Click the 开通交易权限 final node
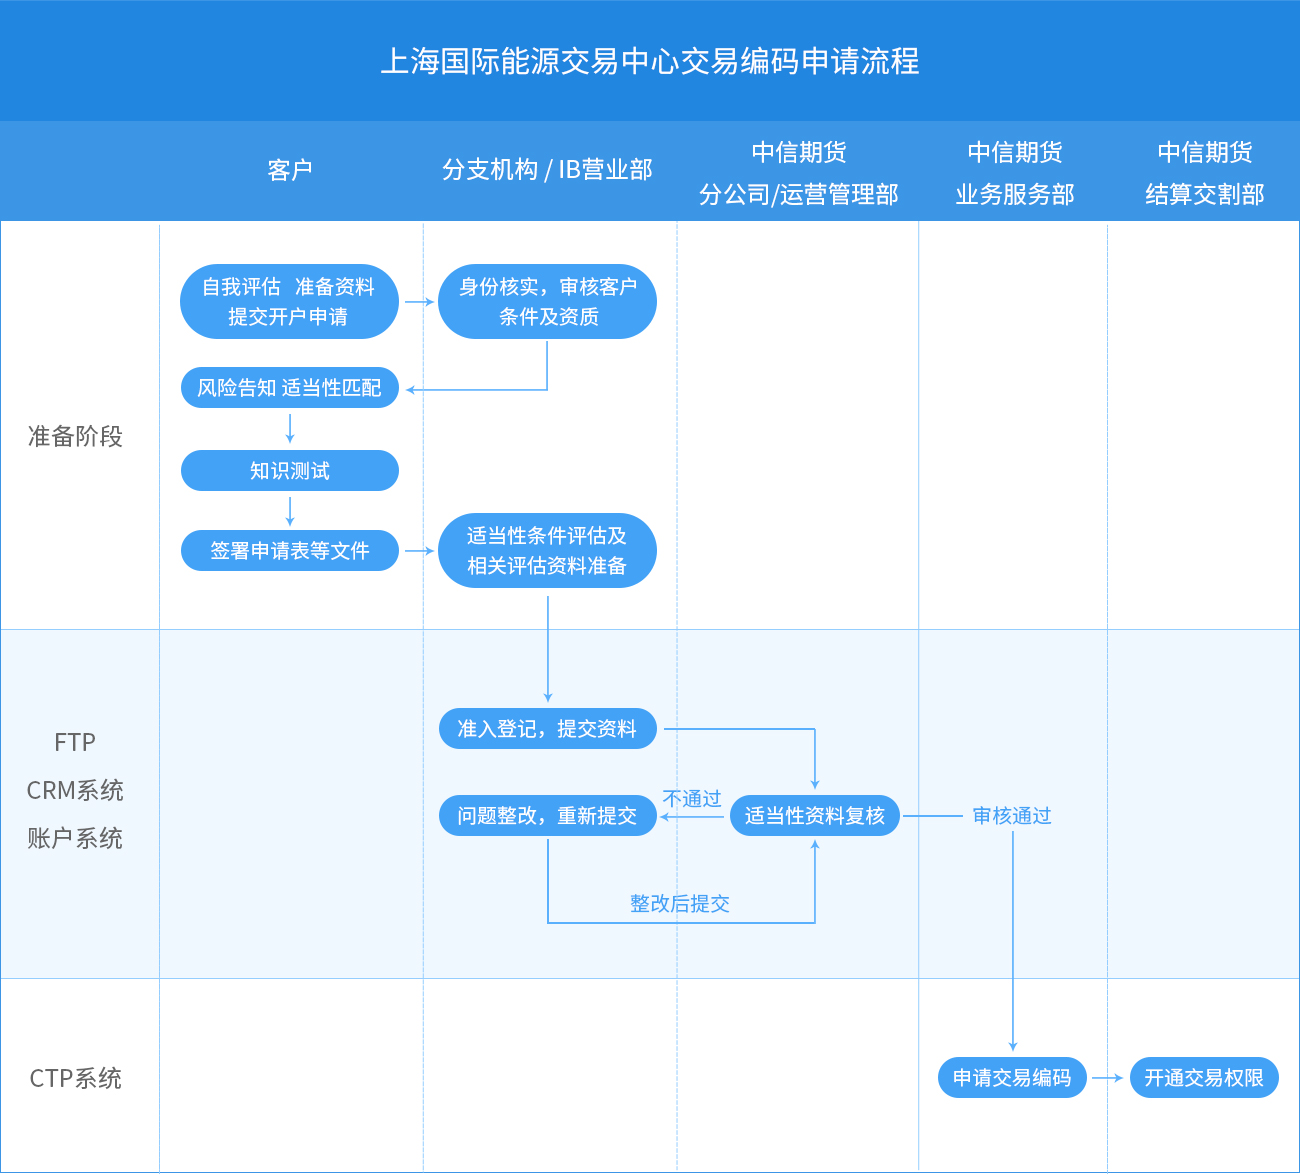1300x1174 pixels. pos(1204,1077)
